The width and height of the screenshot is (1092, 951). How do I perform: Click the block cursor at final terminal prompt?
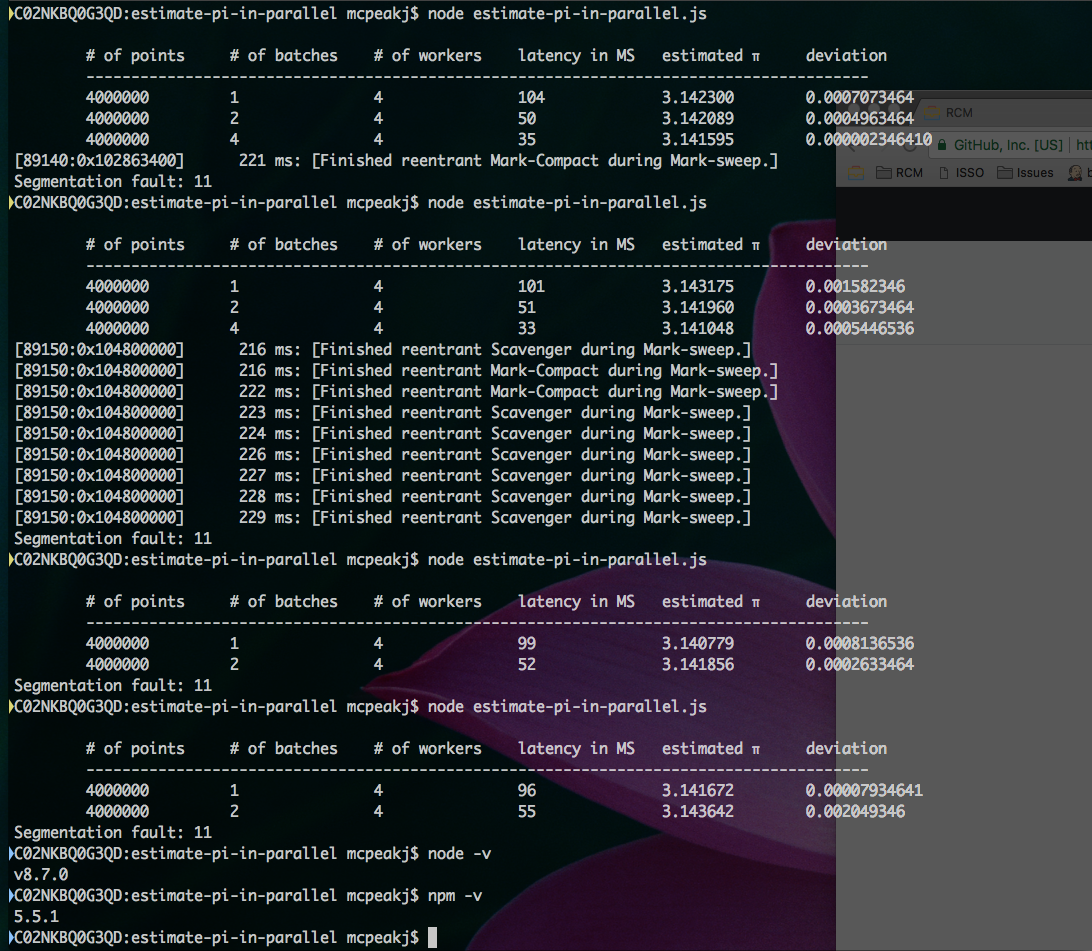click(432, 937)
